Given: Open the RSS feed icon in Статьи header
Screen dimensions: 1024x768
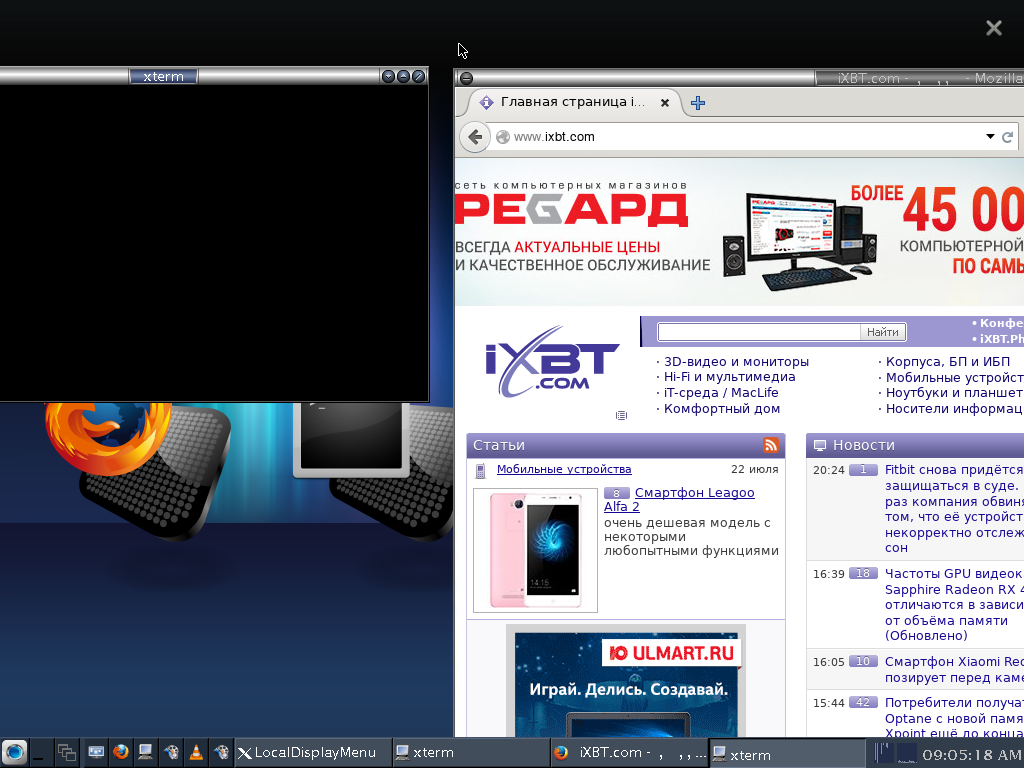Looking at the screenshot, I should [771, 445].
